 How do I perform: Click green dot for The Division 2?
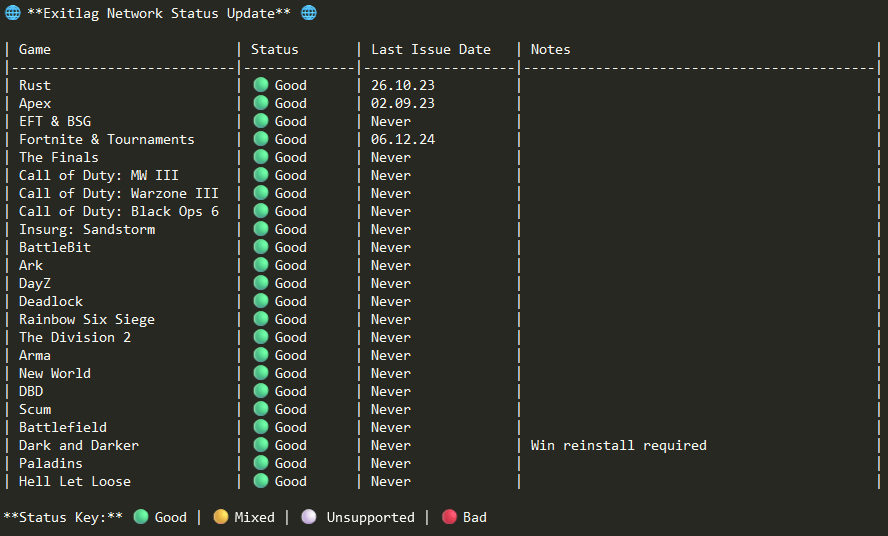pyautogui.click(x=261, y=337)
